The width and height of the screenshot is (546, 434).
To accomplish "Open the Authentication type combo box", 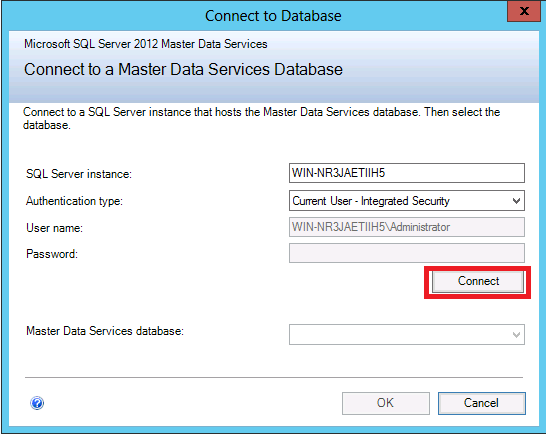I will point(407,201).
